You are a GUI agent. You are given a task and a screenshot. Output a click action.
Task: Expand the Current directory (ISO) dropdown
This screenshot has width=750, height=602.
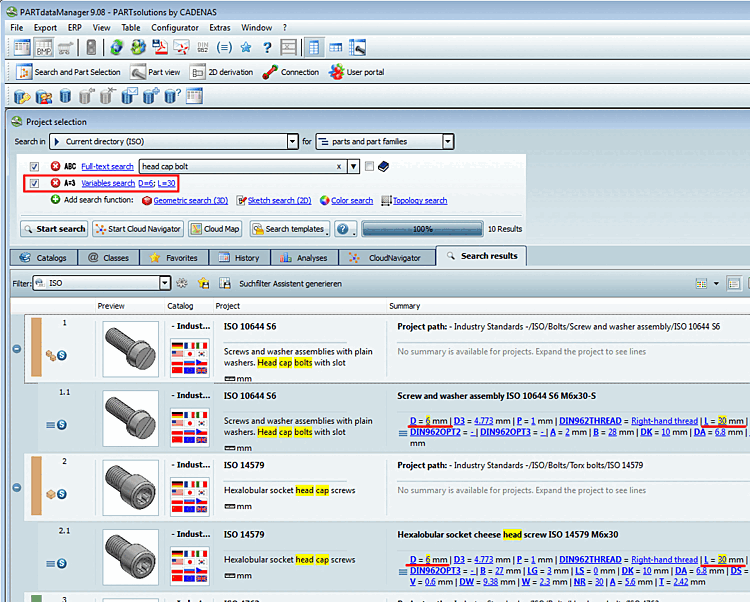(292, 142)
